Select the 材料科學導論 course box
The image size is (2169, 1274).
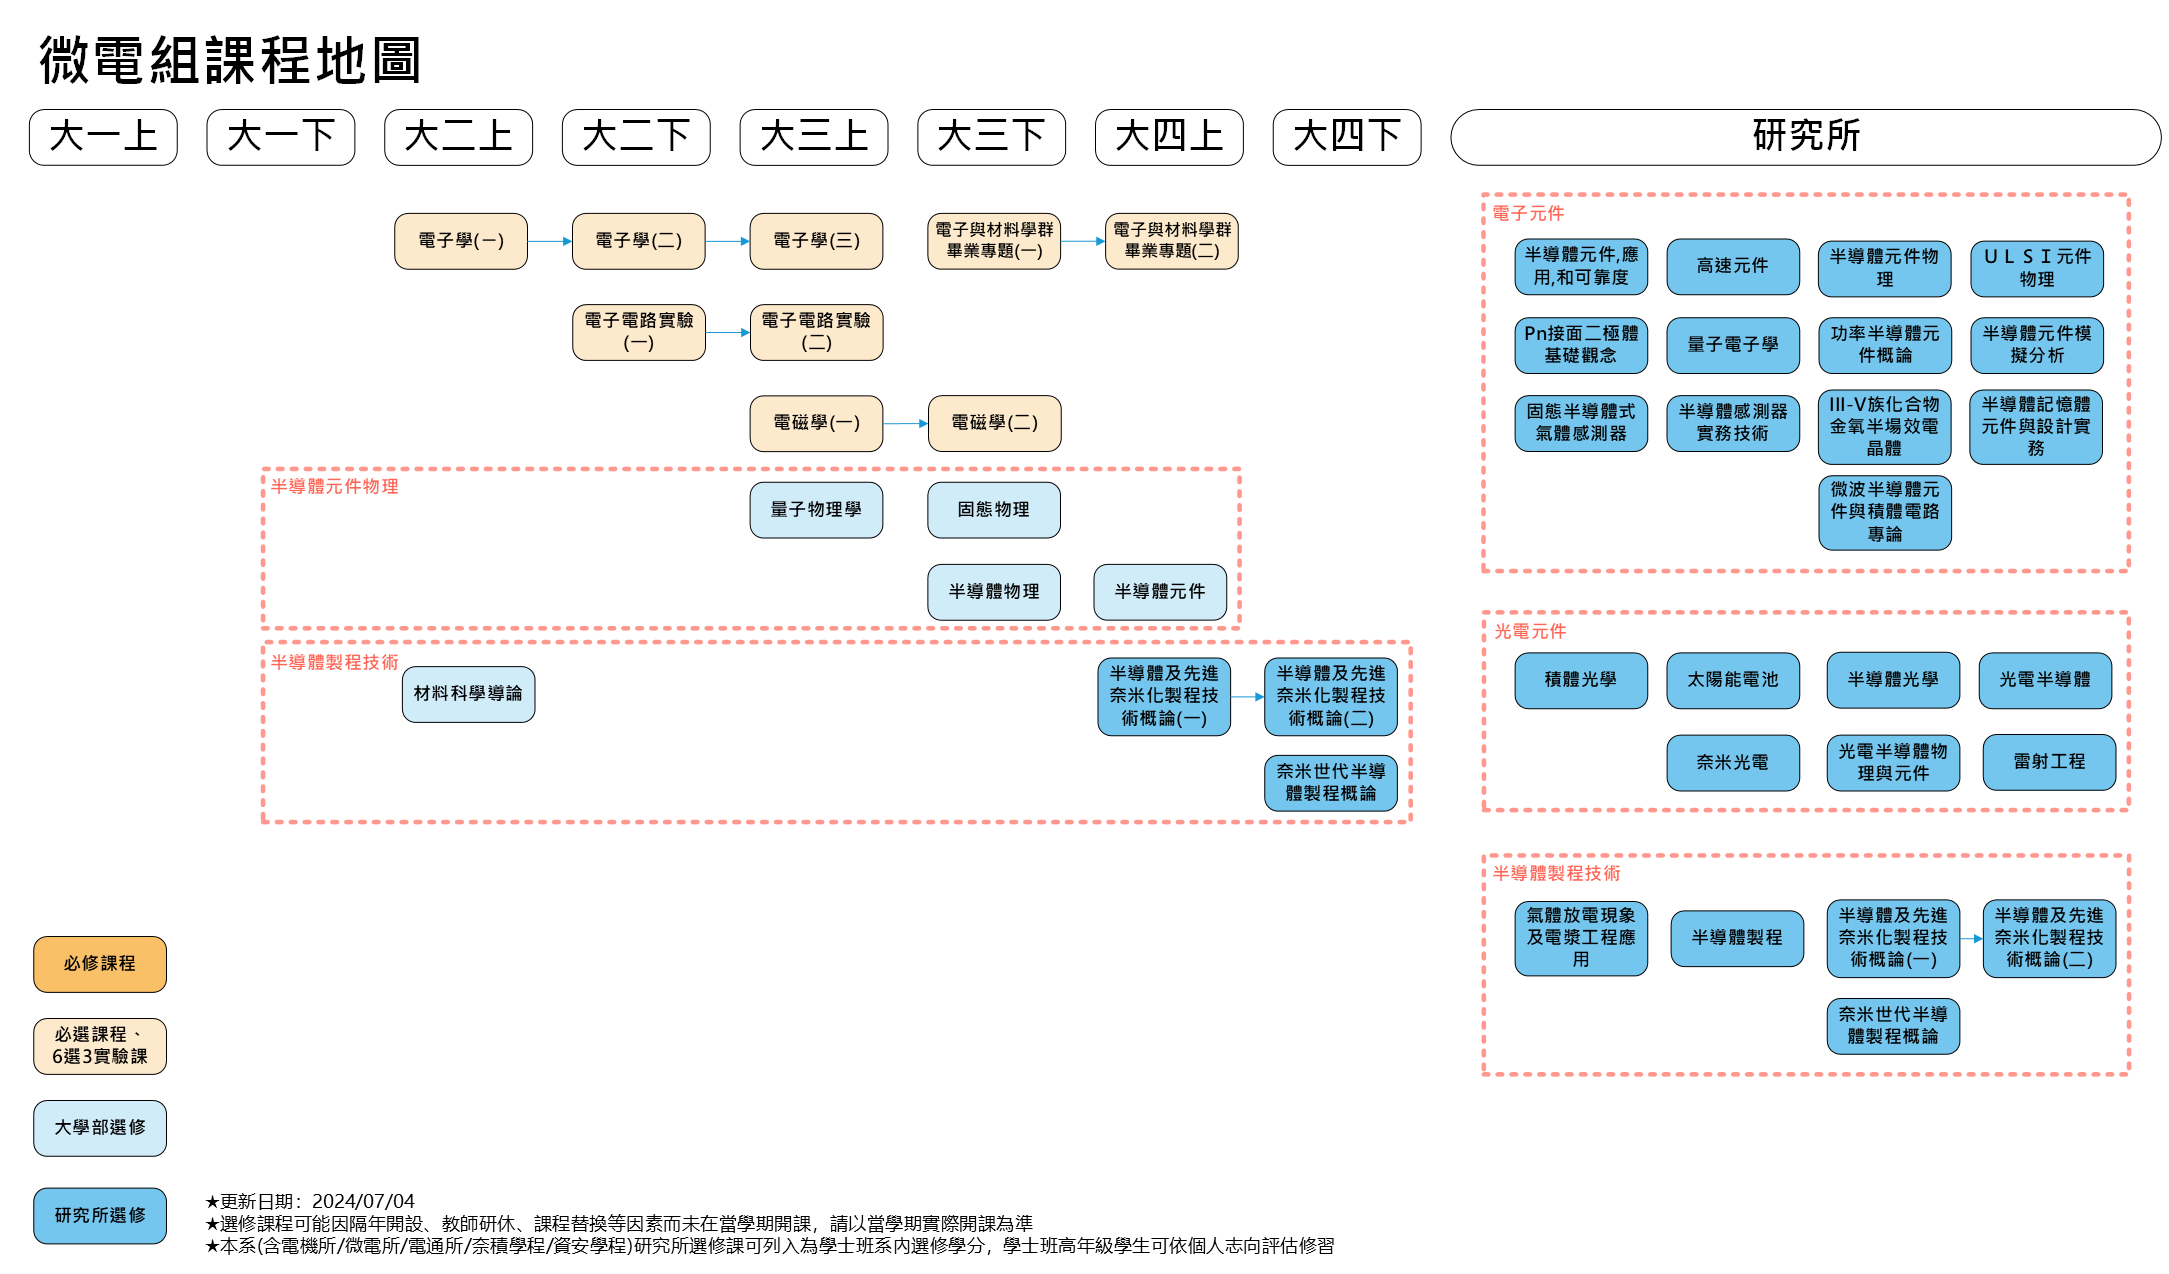pyautogui.click(x=468, y=694)
